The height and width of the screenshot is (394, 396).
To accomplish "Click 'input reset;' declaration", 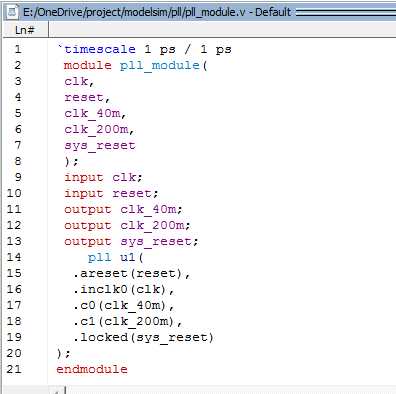I will pos(111,193).
